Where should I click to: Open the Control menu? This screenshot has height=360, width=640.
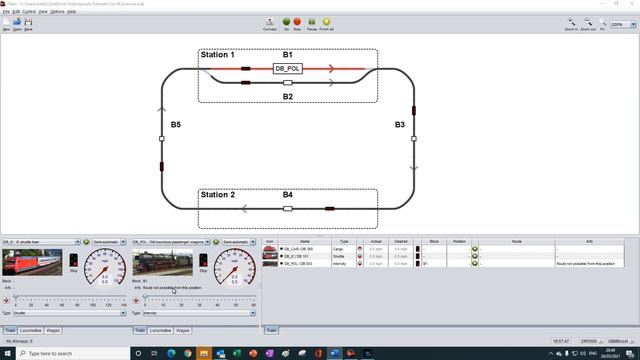tap(29, 12)
